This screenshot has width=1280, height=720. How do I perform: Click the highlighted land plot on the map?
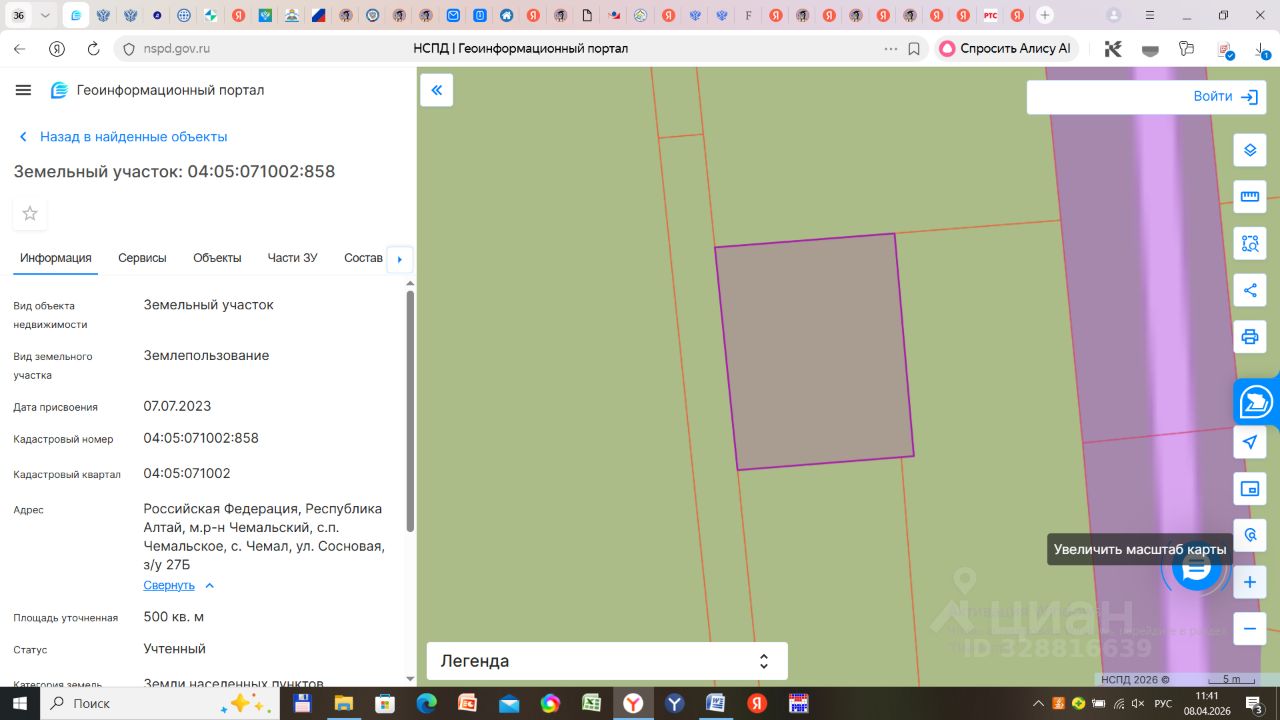pyautogui.click(x=814, y=351)
